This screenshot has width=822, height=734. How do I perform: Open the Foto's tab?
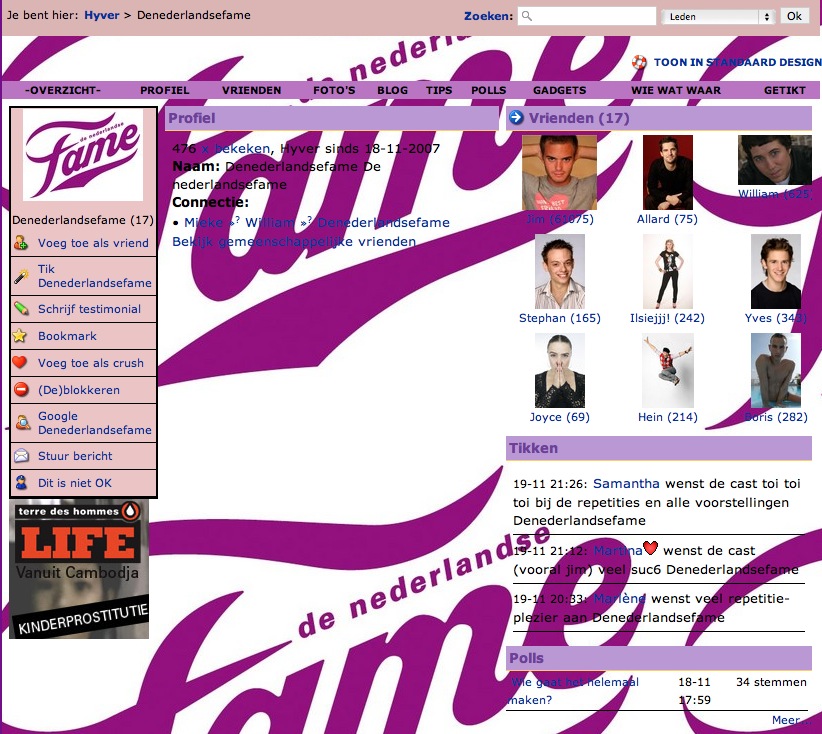[x=334, y=90]
